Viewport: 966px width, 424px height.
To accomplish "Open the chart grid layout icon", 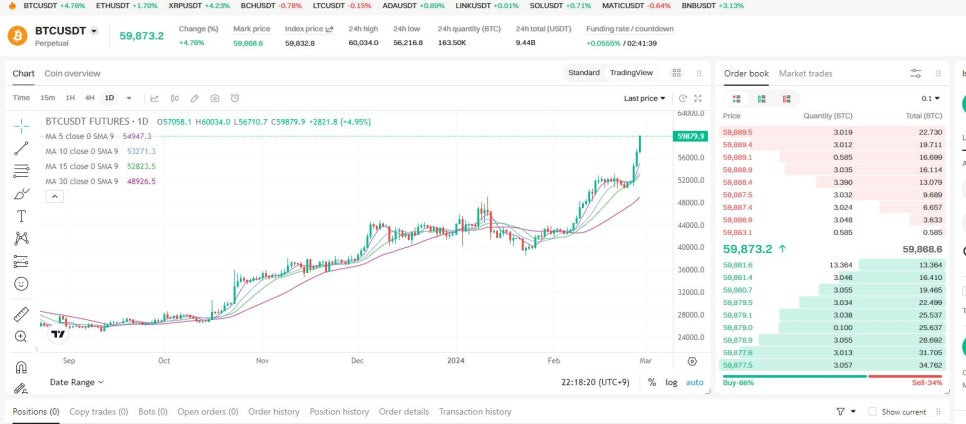I will click(x=676, y=73).
